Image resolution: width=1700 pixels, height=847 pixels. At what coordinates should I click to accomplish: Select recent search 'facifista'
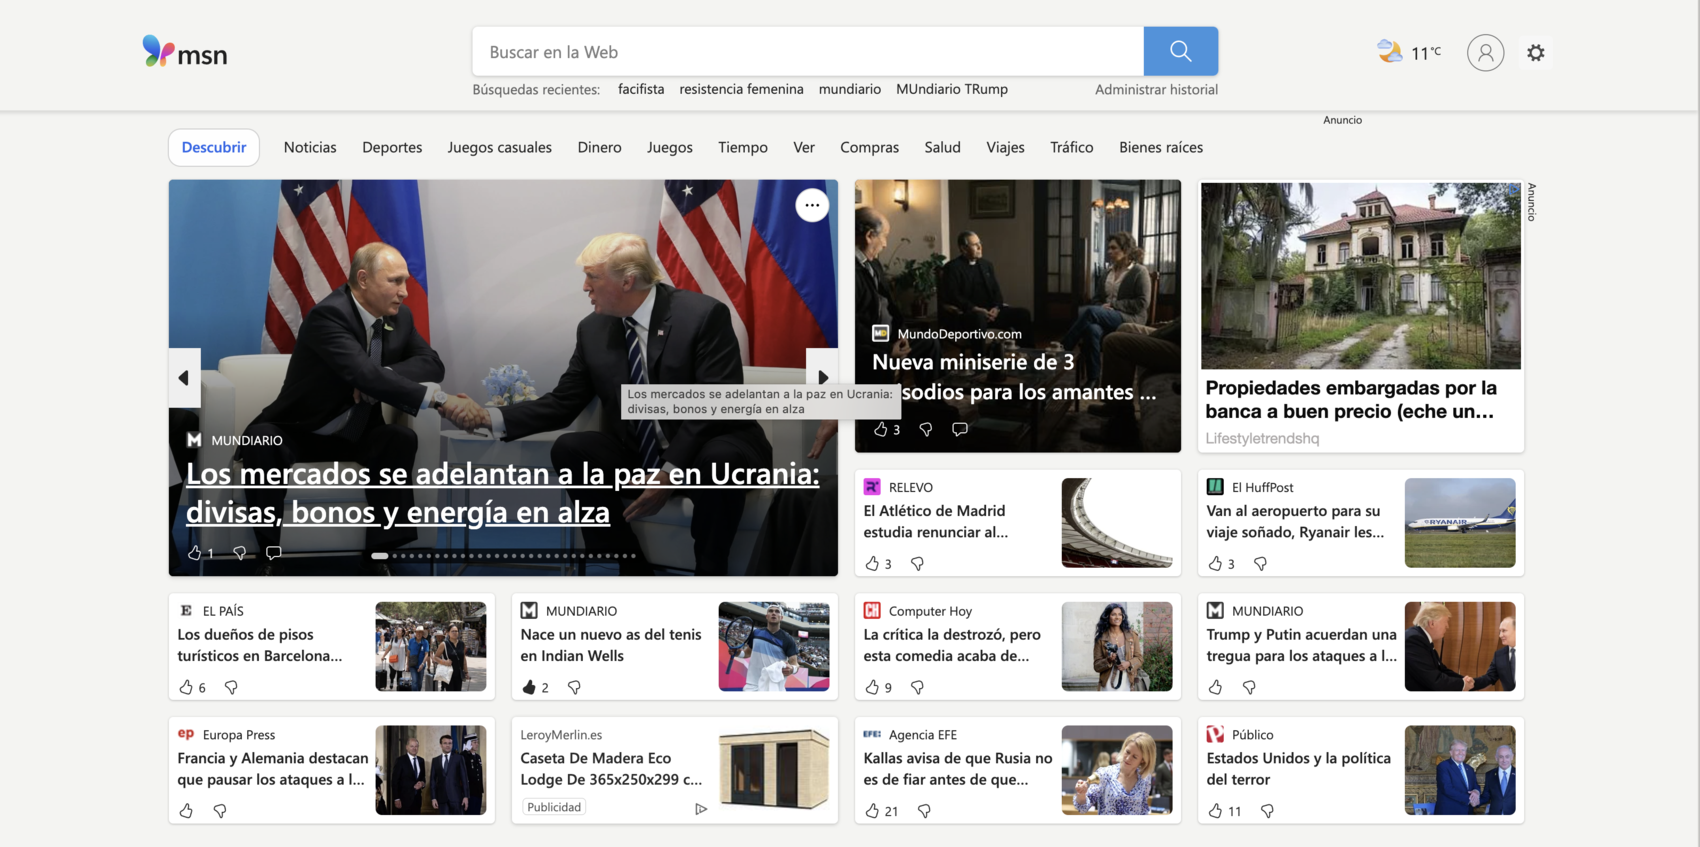coord(641,89)
